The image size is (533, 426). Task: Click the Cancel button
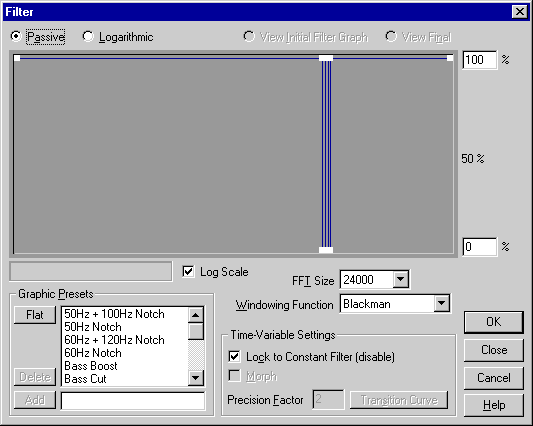pos(494,378)
